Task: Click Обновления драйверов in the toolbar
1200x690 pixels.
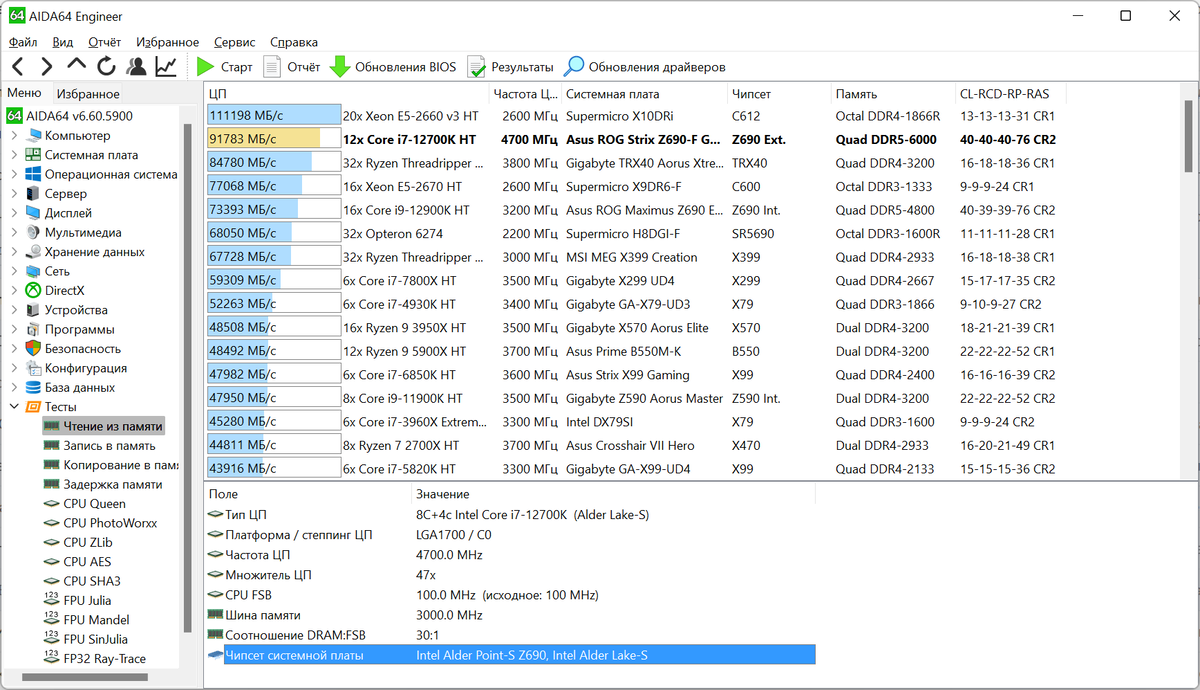Action: coord(645,67)
